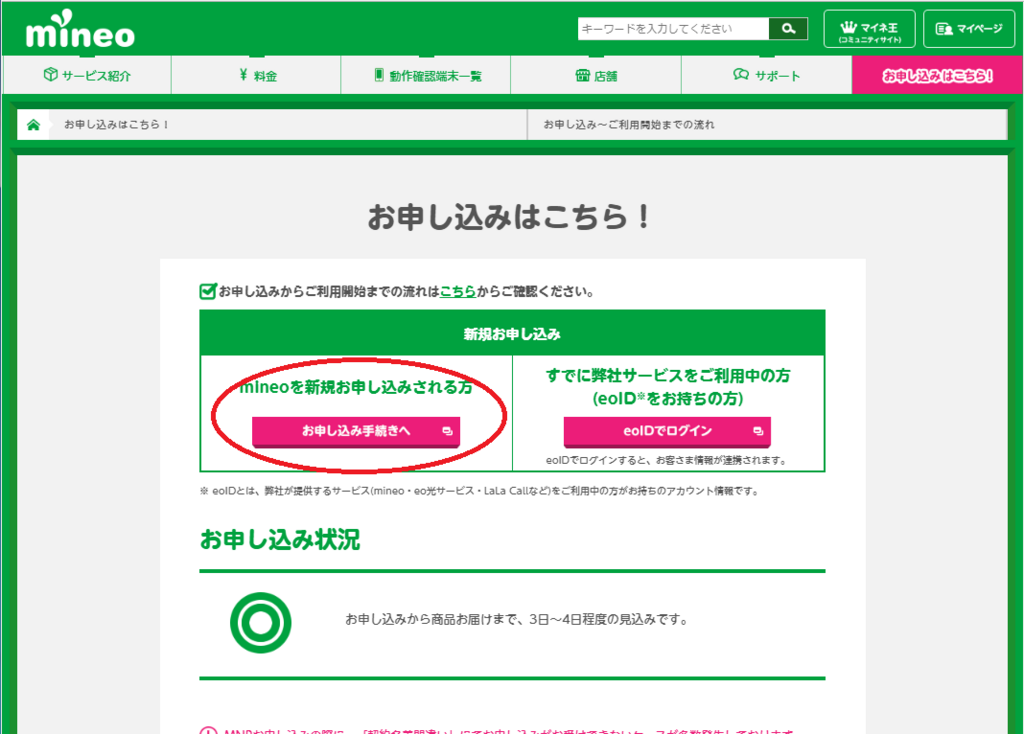Click the mineo logo
Screen dimensions: 1024x734
pyautogui.click(x=80, y=30)
